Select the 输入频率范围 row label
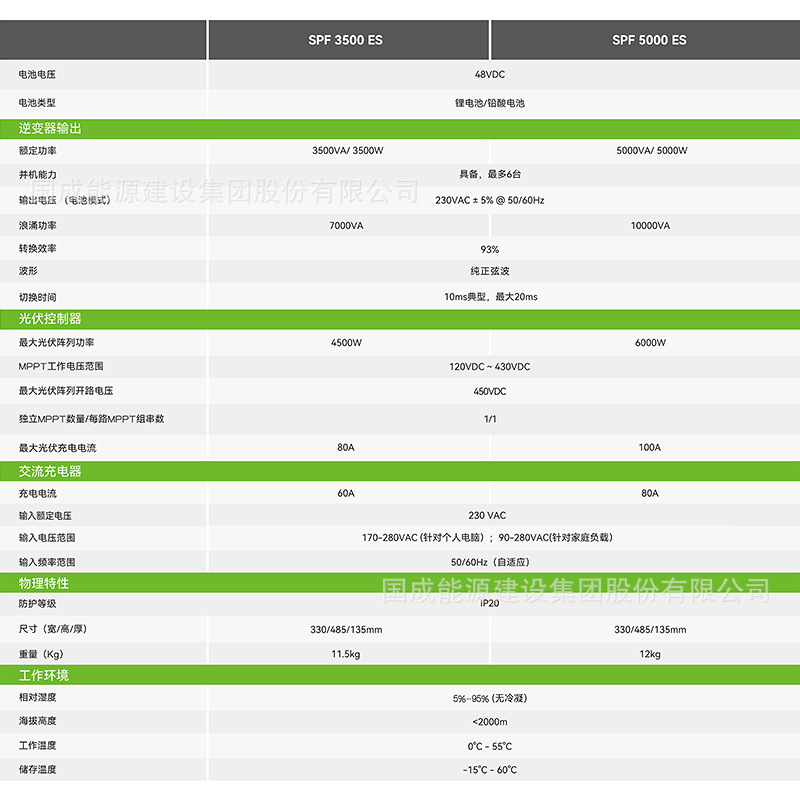Image resolution: width=800 pixels, height=800 pixels. pyautogui.click(x=47, y=562)
